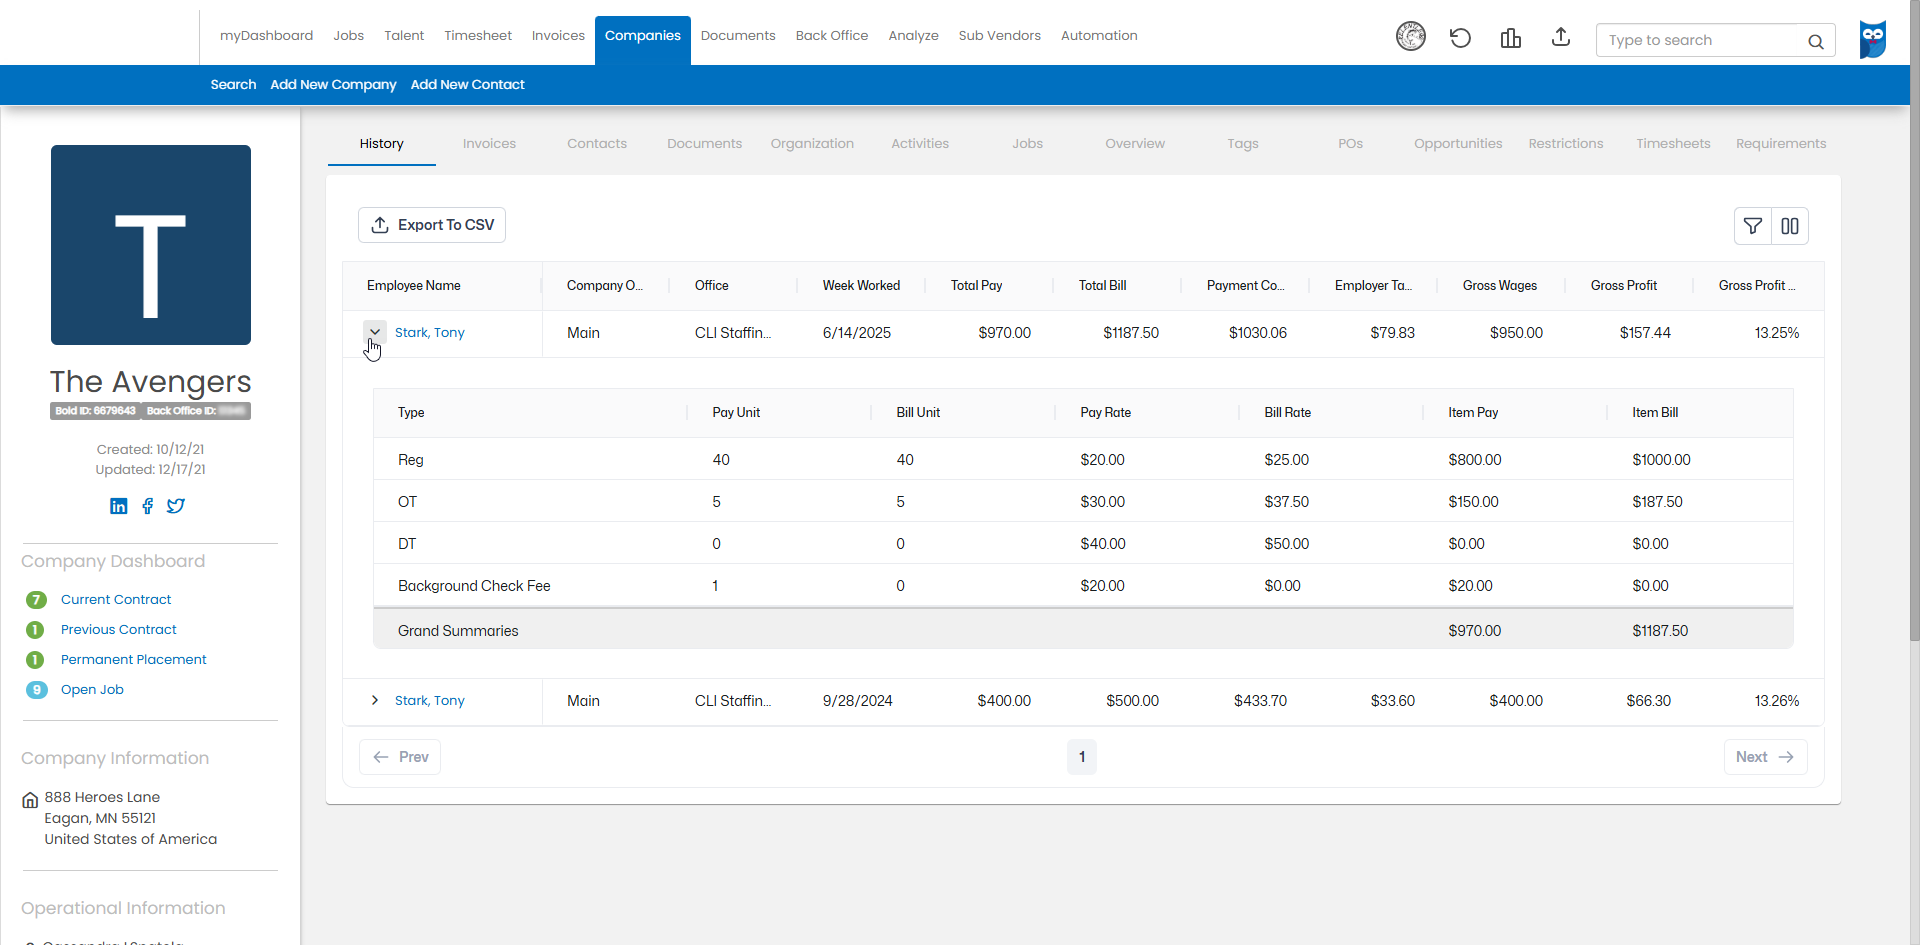Open the bar chart analytics icon
This screenshot has height=945, width=1920.
pos(1510,38)
